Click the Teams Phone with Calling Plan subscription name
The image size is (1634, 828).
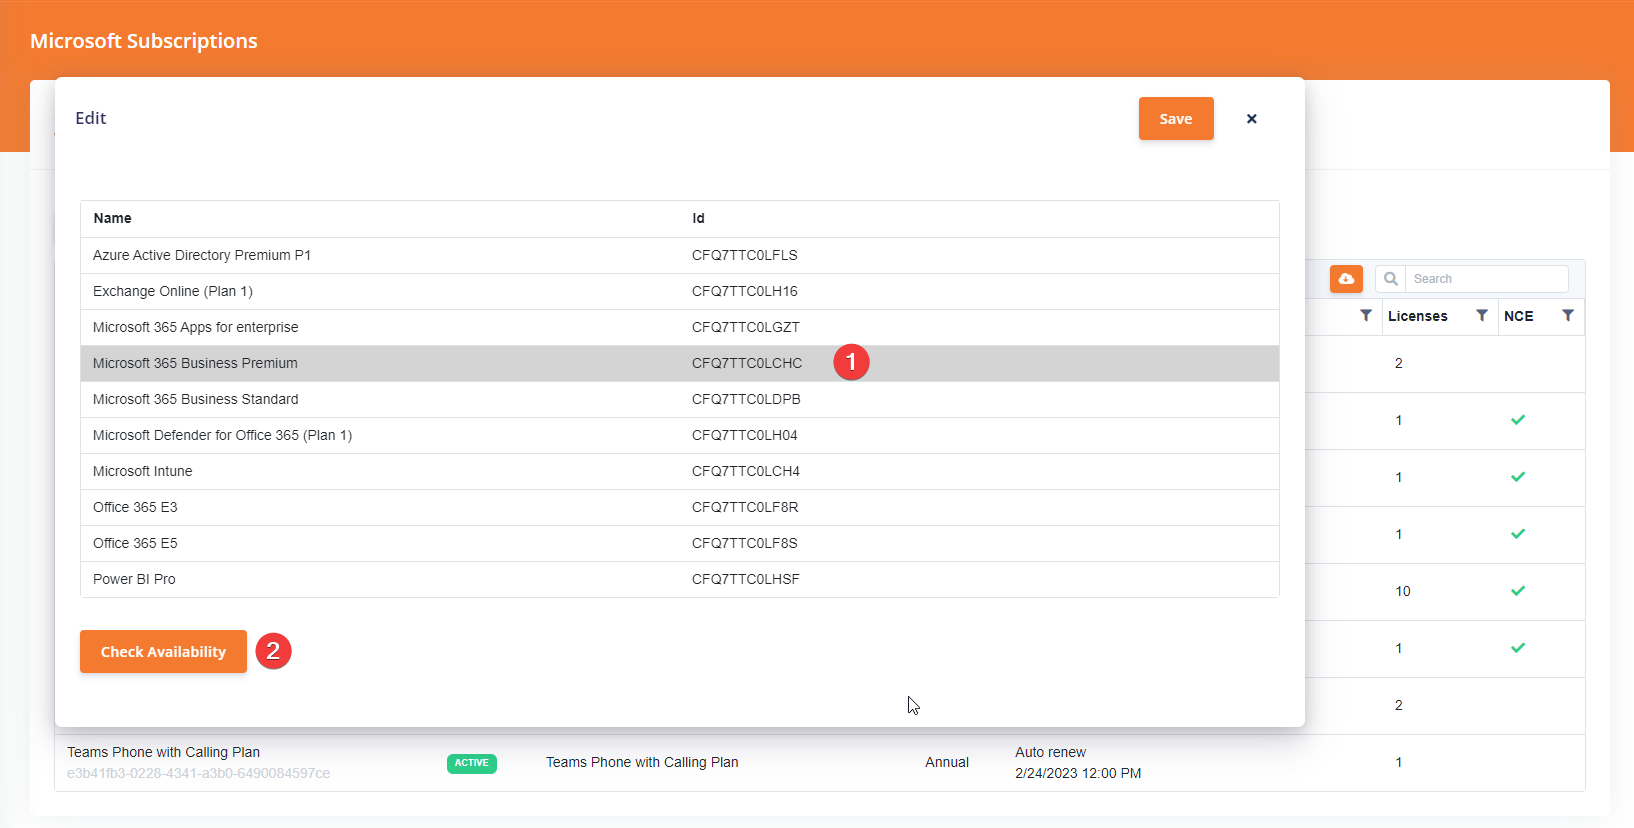click(x=163, y=752)
